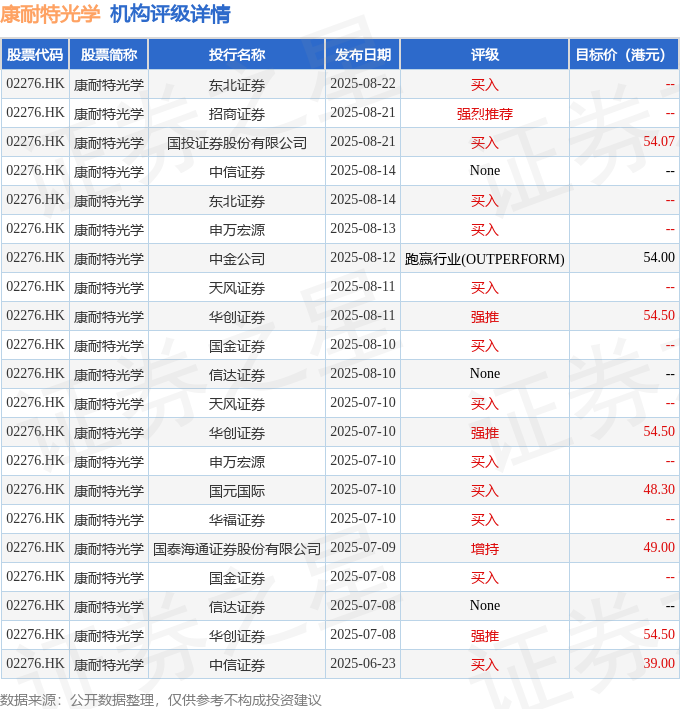Select the 机构评级详情 heading
Viewport: 680px width, 709px height.
tap(170, 14)
